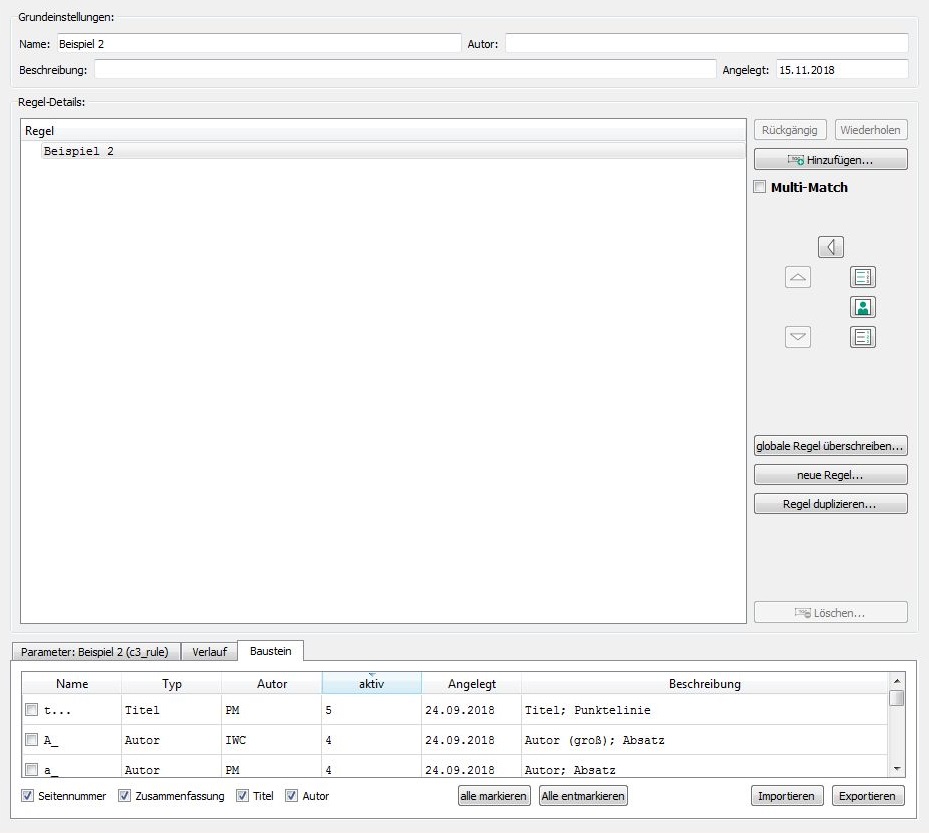Sort the table by the aktiv column
929x833 pixels.
[371, 683]
